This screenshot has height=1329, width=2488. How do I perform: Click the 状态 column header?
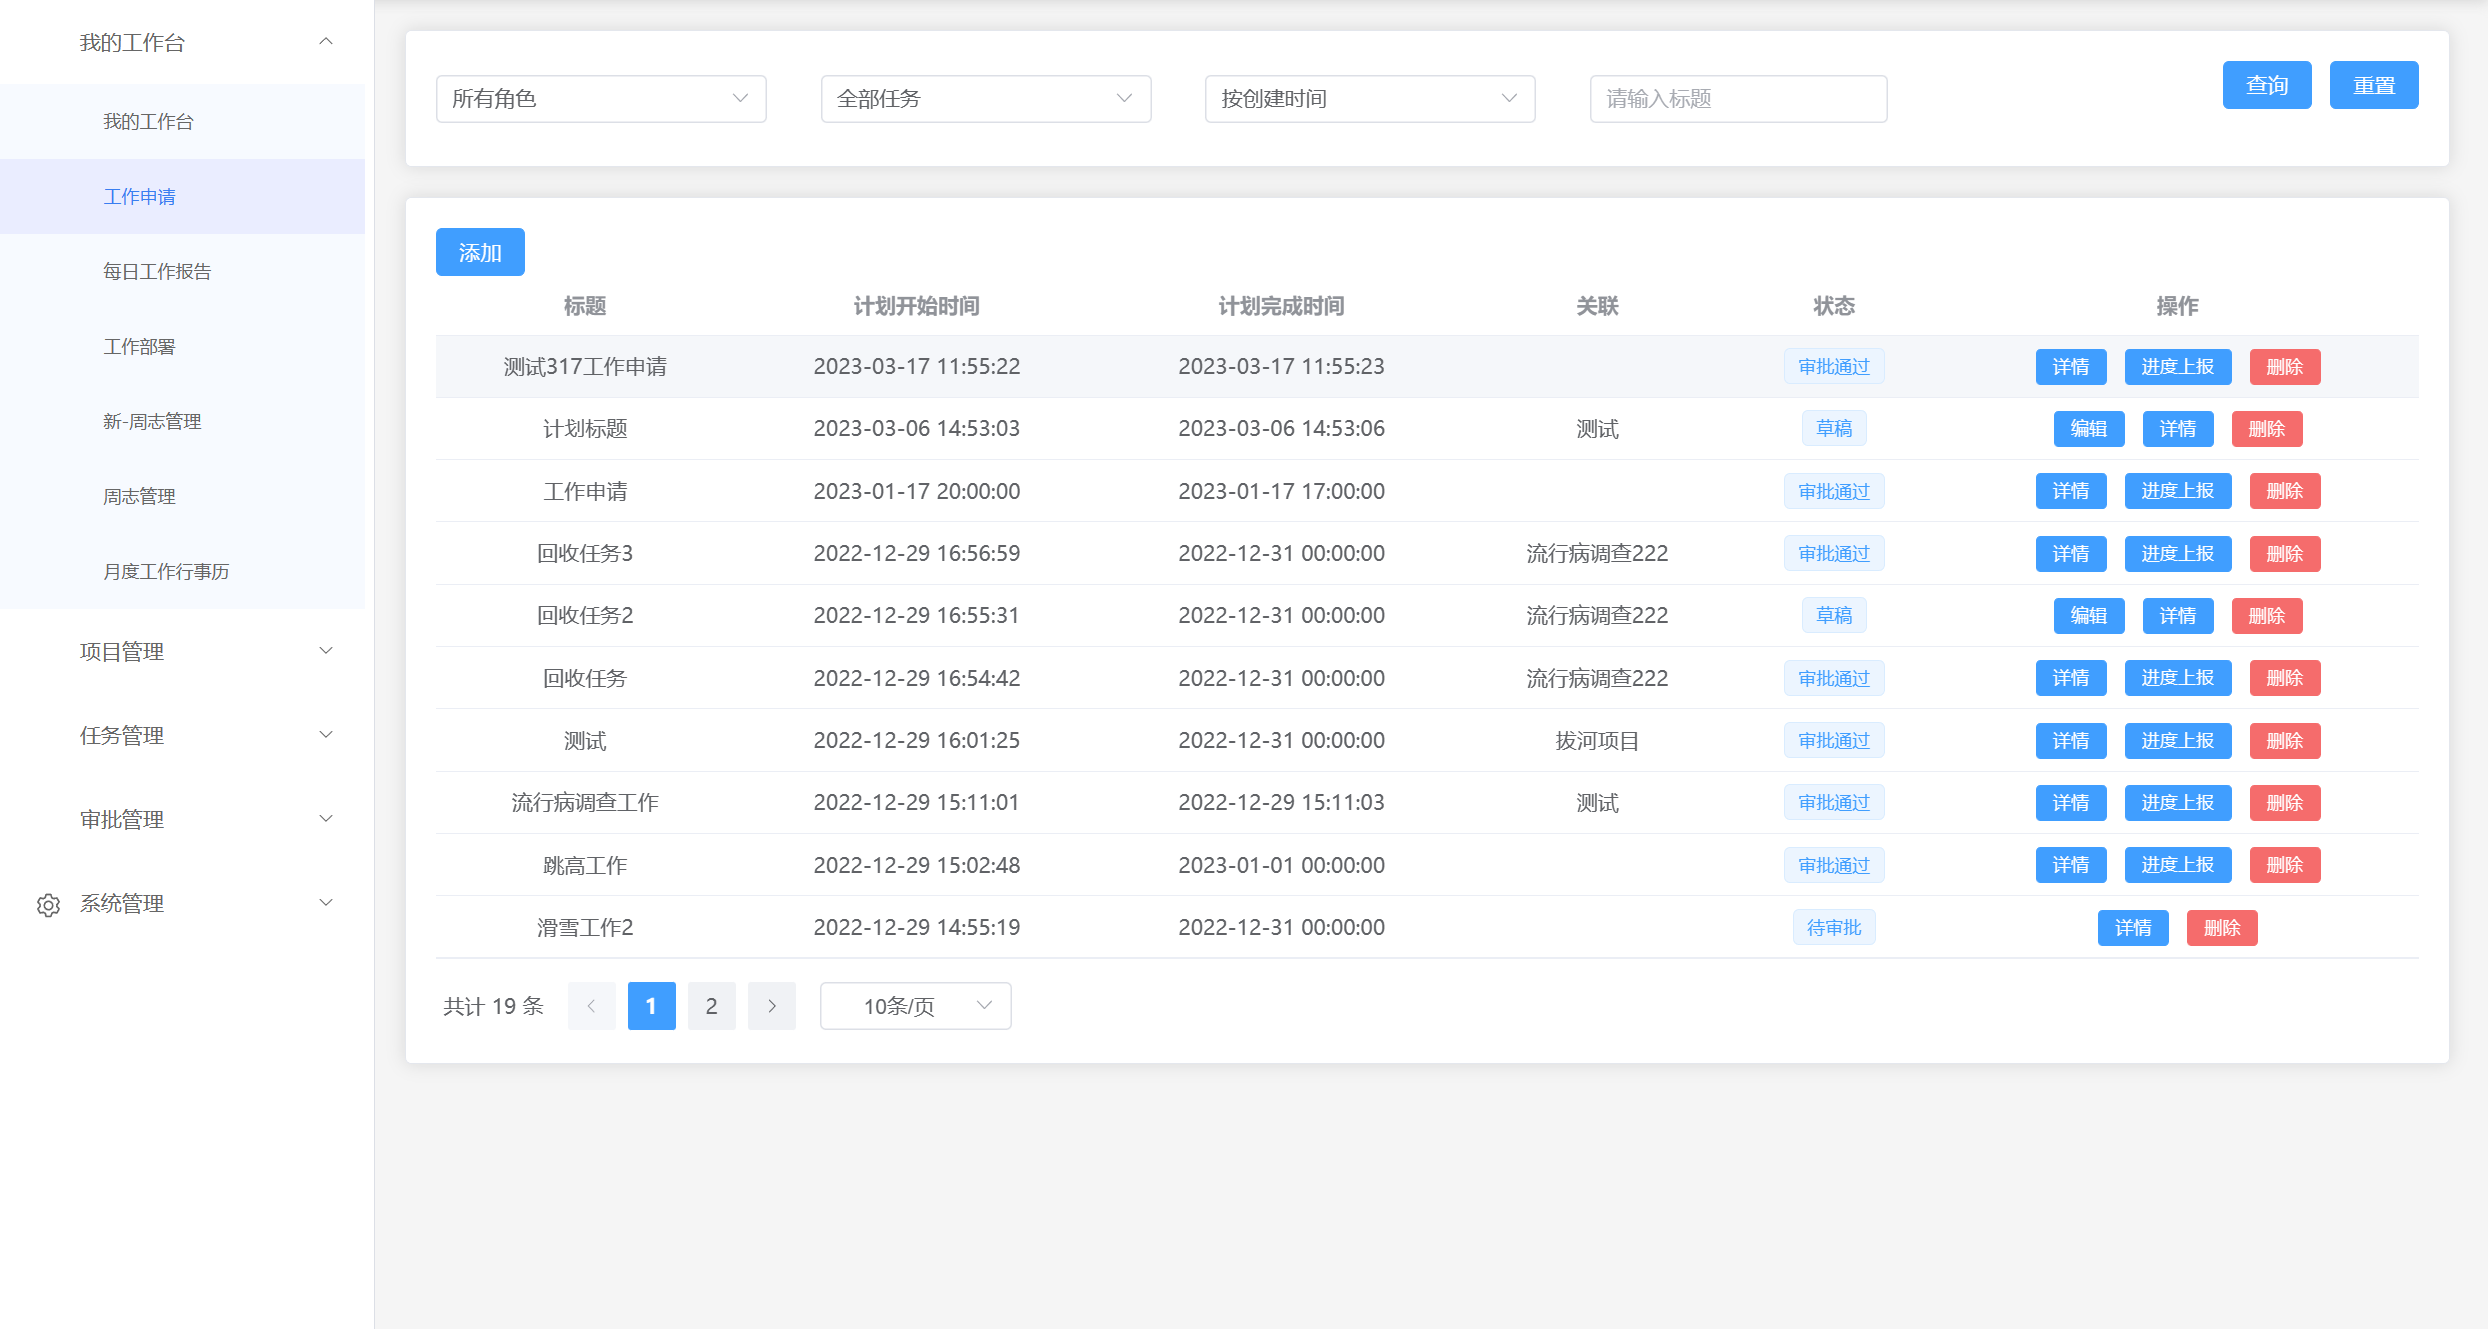pos(1834,306)
